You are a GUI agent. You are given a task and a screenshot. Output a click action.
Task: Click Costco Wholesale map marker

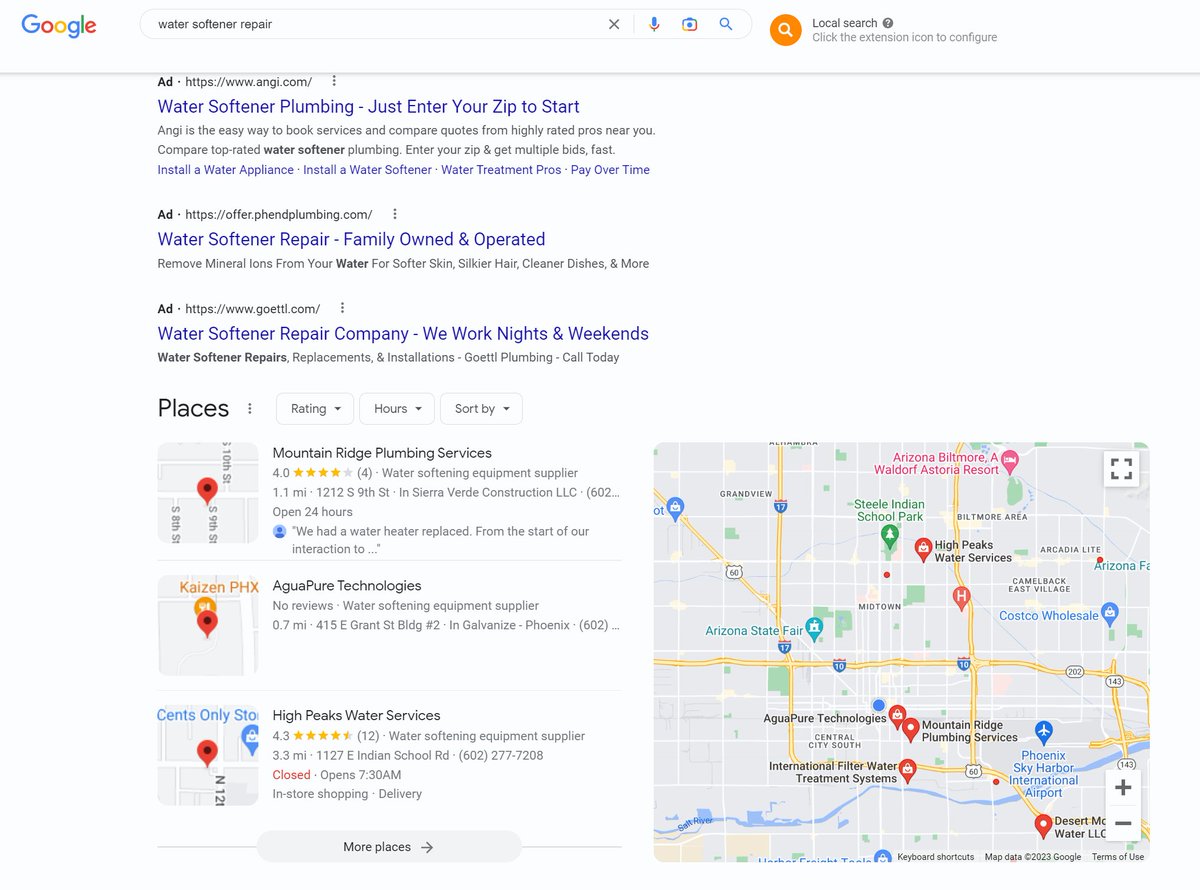[1109, 612]
